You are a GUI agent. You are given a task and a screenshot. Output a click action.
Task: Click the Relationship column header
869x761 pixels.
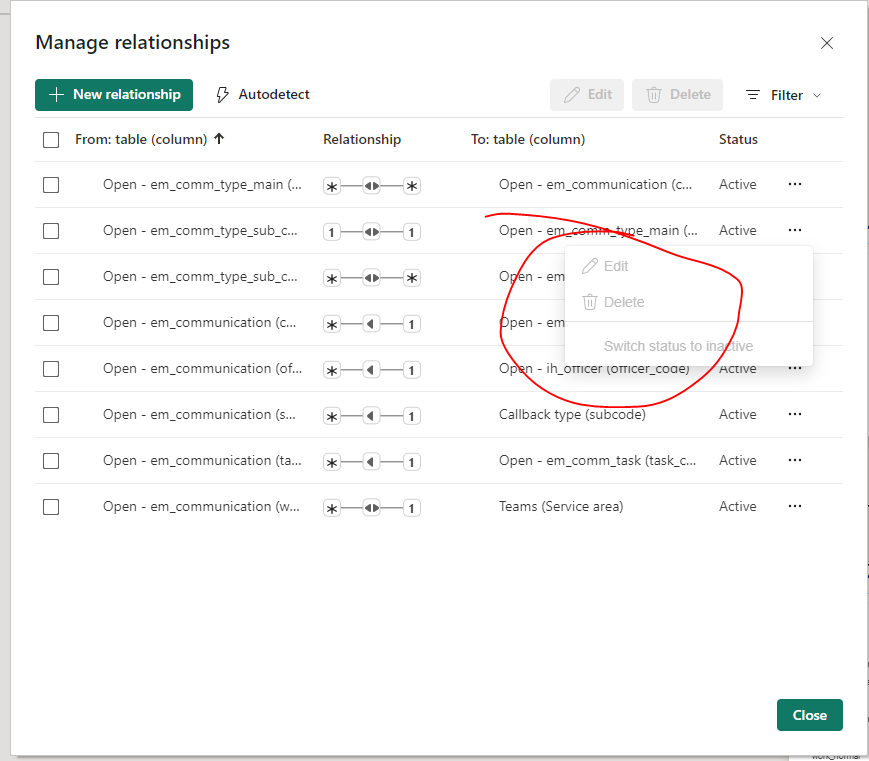click(362, 140)
